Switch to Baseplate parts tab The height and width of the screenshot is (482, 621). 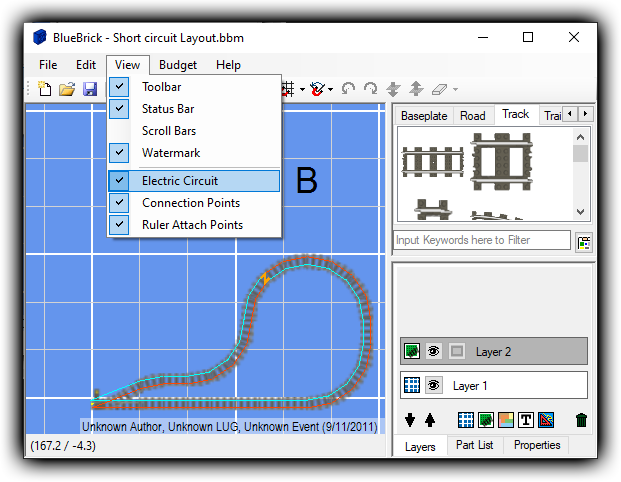coord(424,116)
